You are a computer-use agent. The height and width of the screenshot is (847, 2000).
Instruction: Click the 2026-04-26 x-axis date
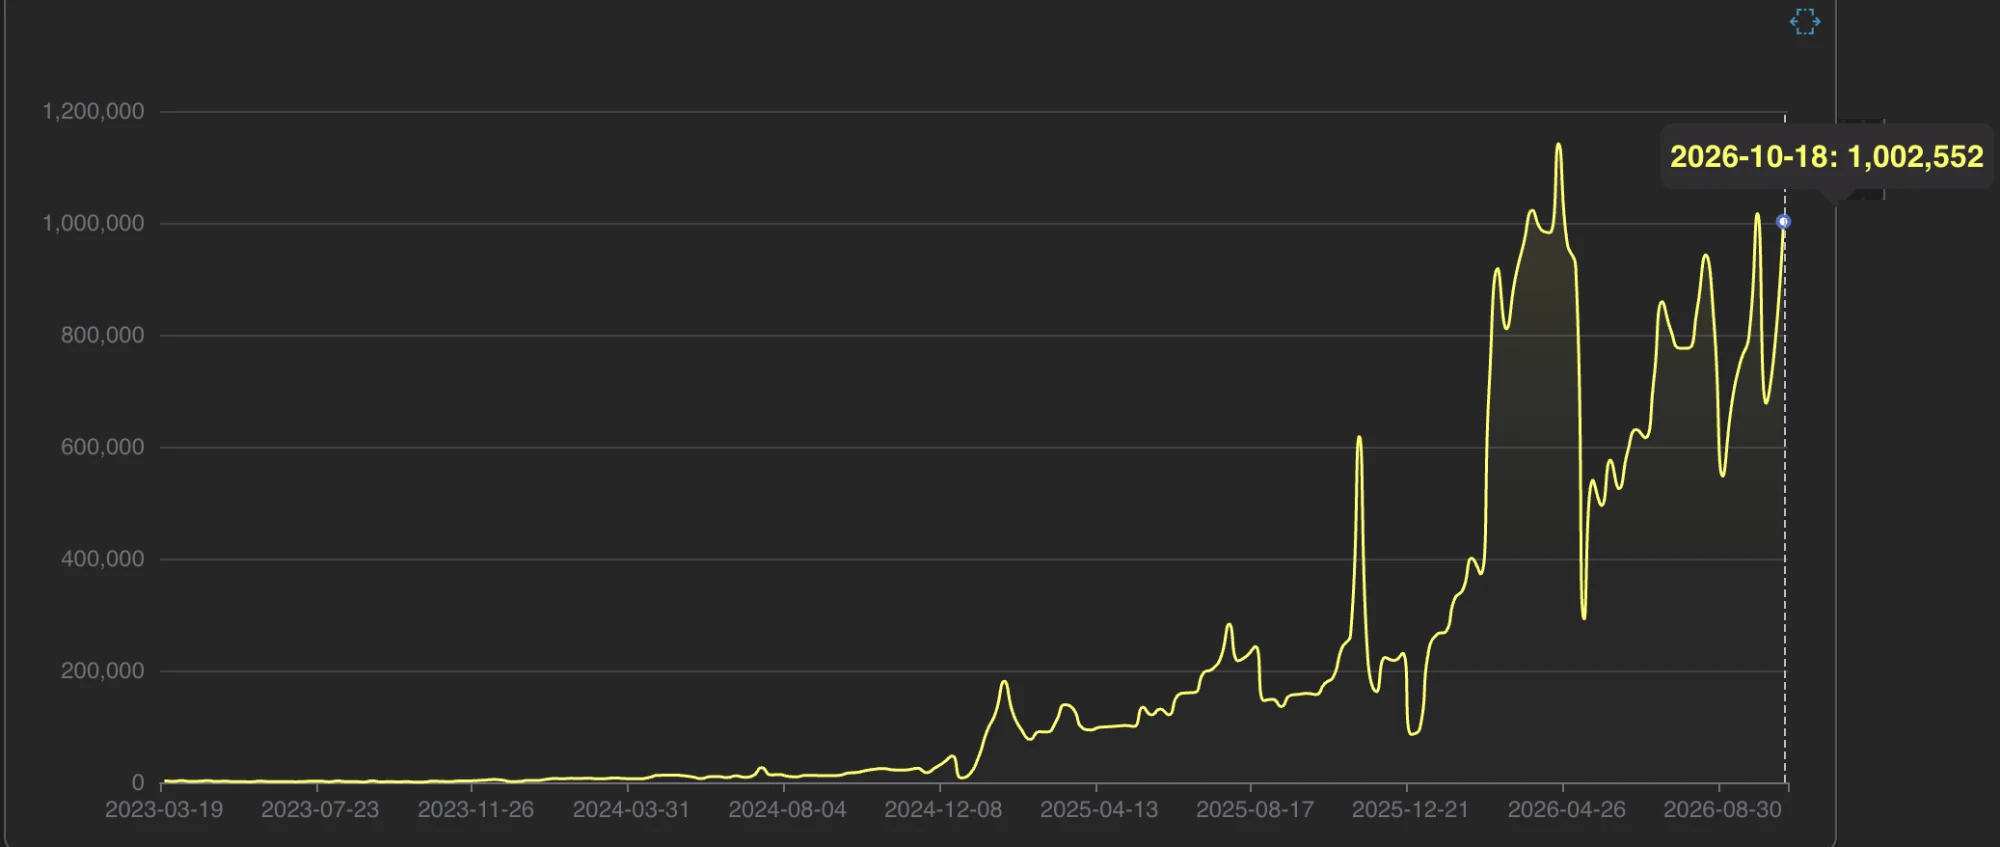[1566, 810]
